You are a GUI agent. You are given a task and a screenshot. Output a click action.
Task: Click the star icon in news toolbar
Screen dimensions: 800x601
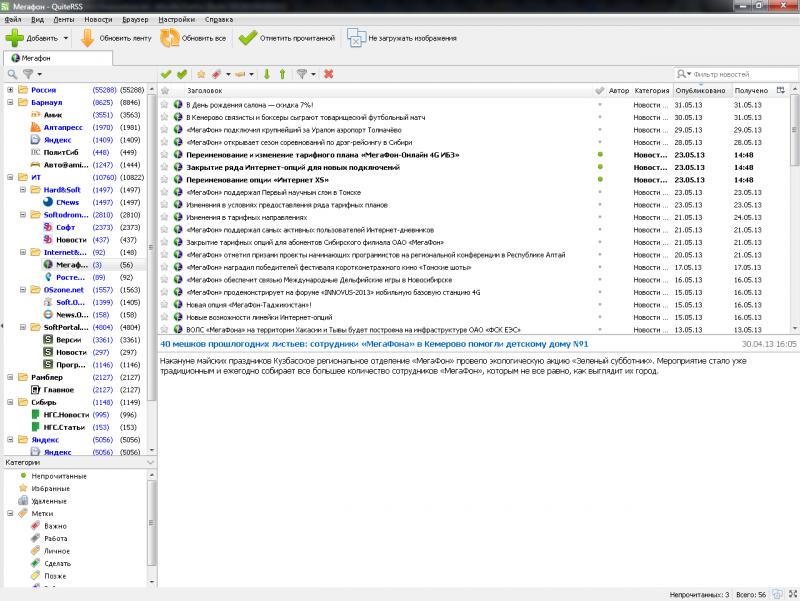tap(201, 74)
